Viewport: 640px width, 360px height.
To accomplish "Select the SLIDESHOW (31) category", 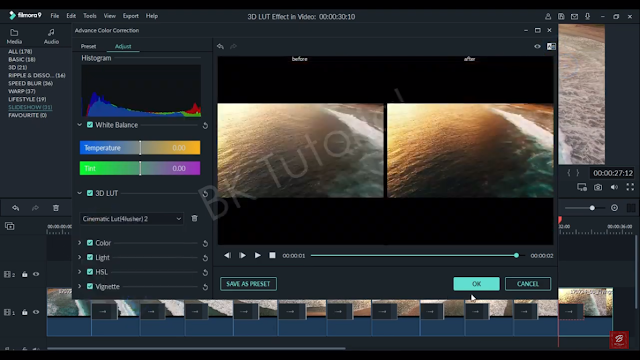I will (x=30, y=107).
